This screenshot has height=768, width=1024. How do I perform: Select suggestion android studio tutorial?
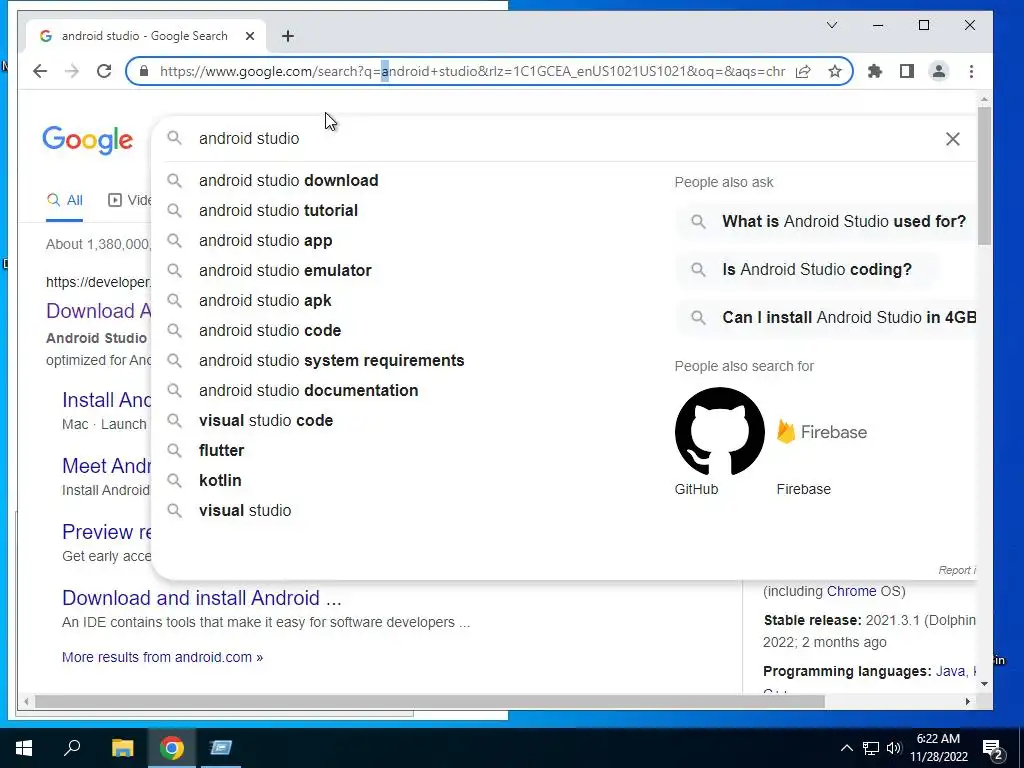click(278, 210)
